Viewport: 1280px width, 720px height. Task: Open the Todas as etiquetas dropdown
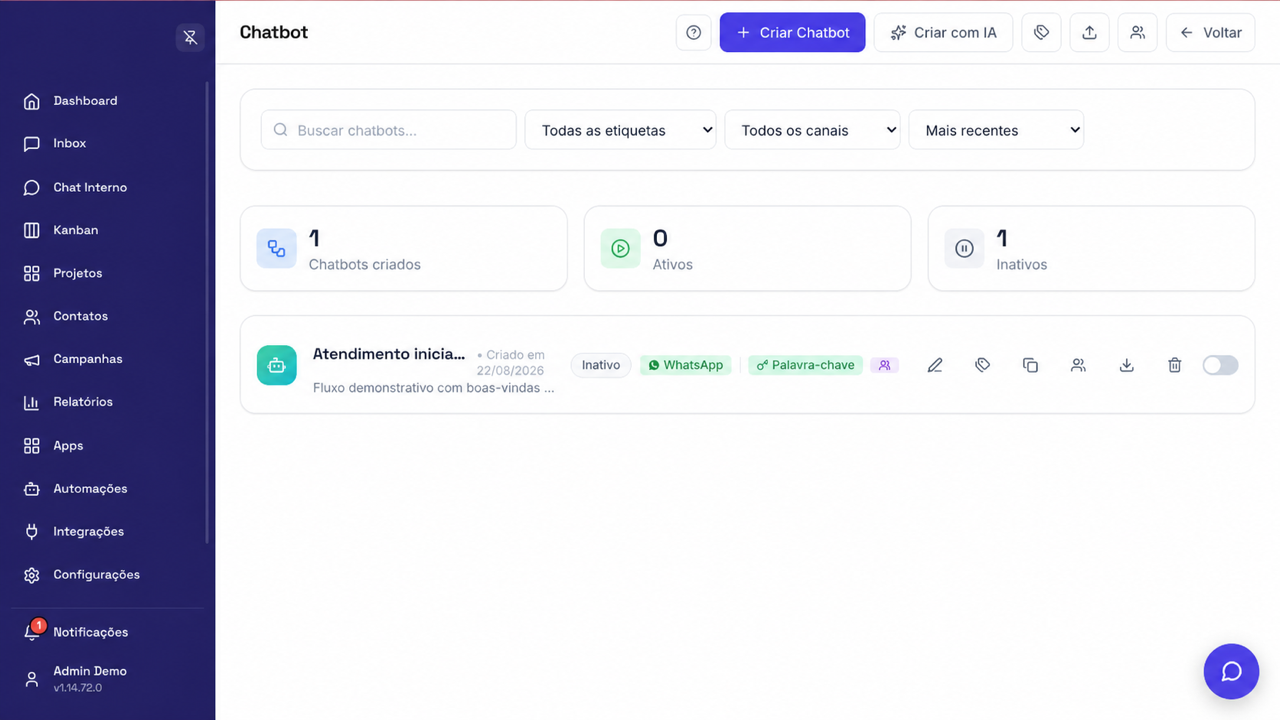(620, 130)
